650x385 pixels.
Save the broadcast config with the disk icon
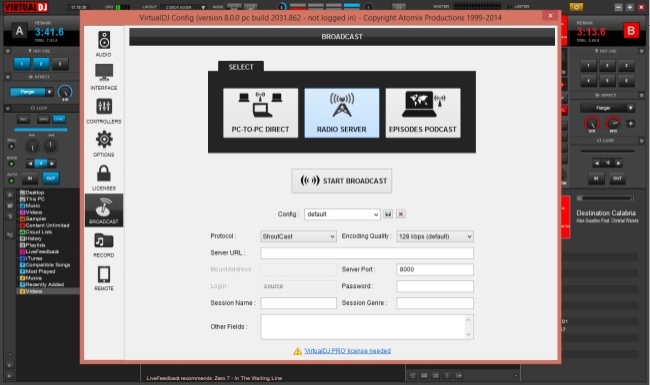[388, 214]
